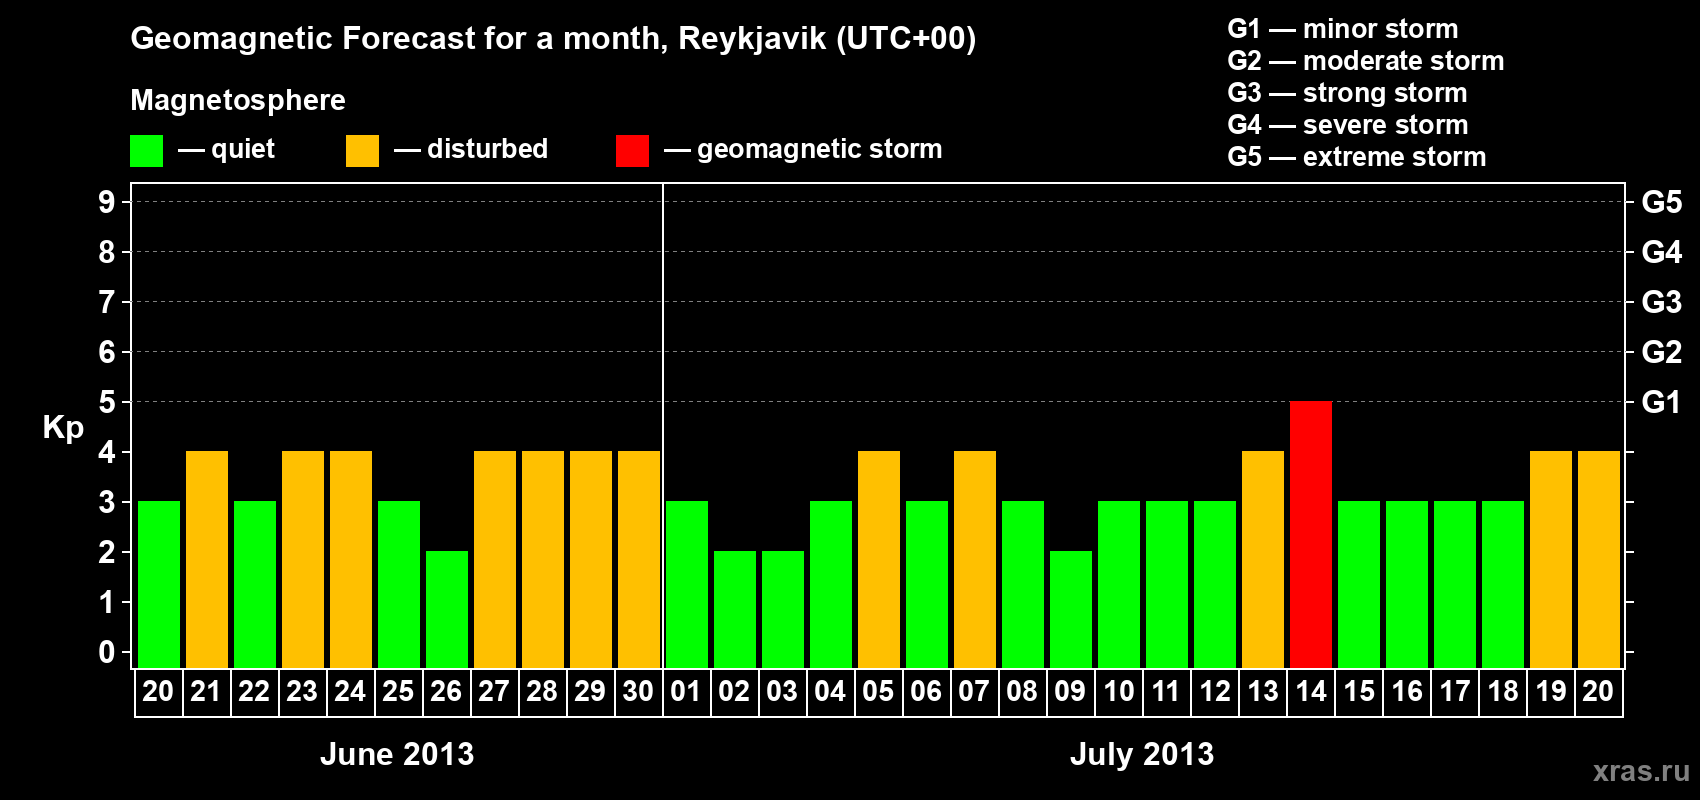Select the green bar for July 01
Image resolution: width=1700 pixels, height=800 pixels.
point(687,584)
